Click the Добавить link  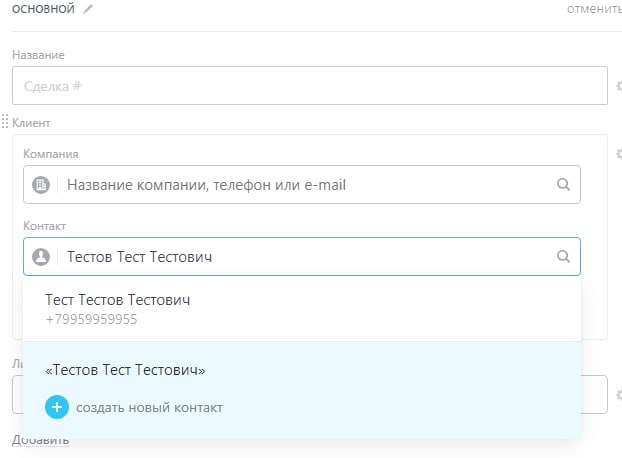click(x=40, y=441)
